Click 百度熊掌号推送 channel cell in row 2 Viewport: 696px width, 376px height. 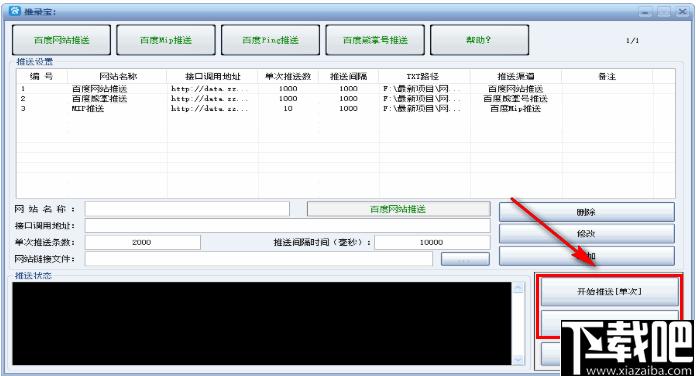click(x=515, y=99)
